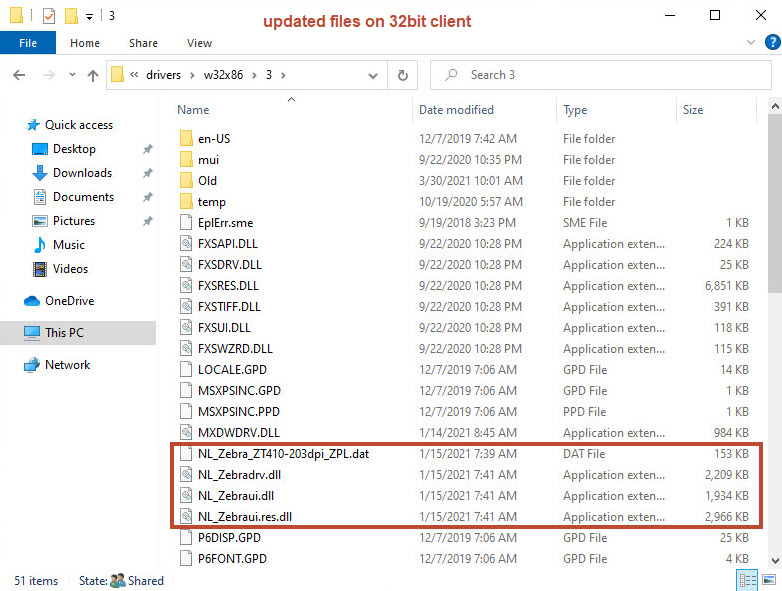Open OneDrive in navigation pane
Viewport: 782px width, 591px height.
coord(67,301)
